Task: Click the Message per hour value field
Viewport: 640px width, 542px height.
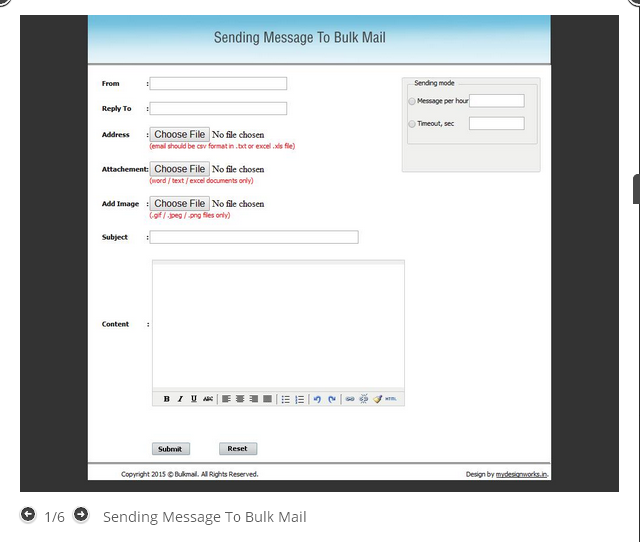Action: click(x=497, y=101)
